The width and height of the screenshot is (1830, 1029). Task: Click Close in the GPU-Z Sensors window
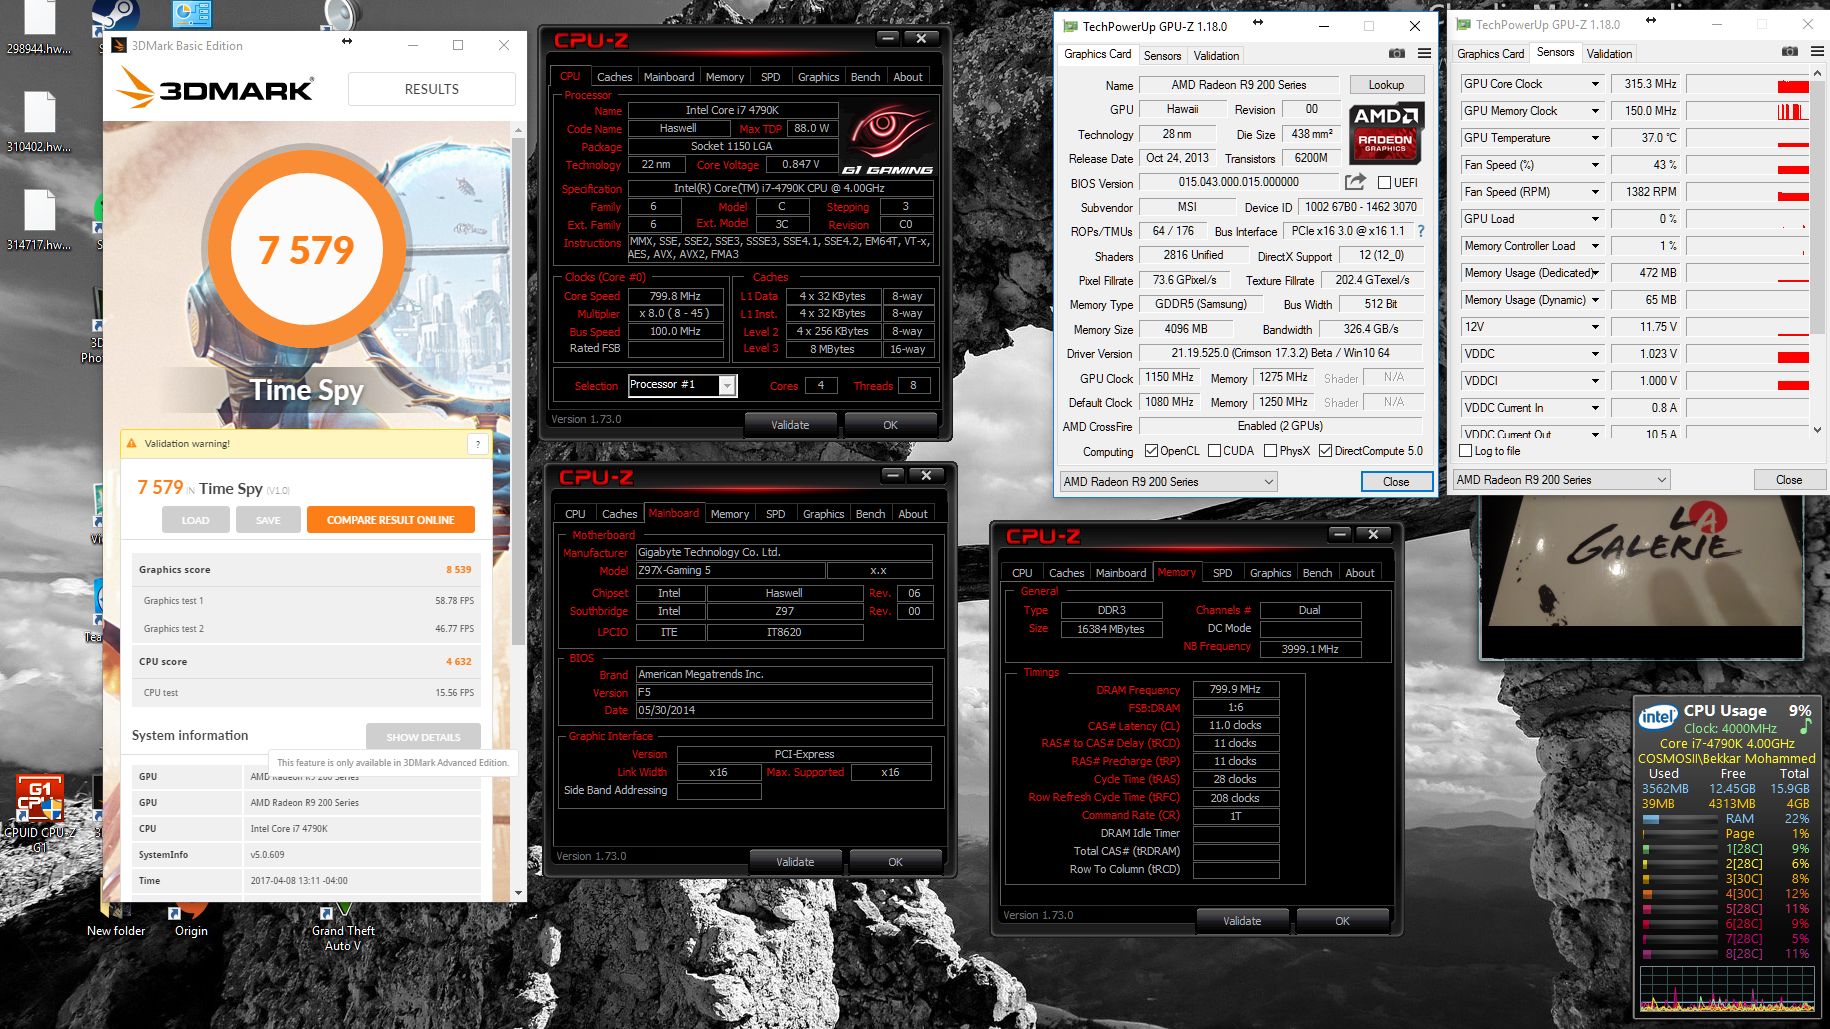(1789, 480)
